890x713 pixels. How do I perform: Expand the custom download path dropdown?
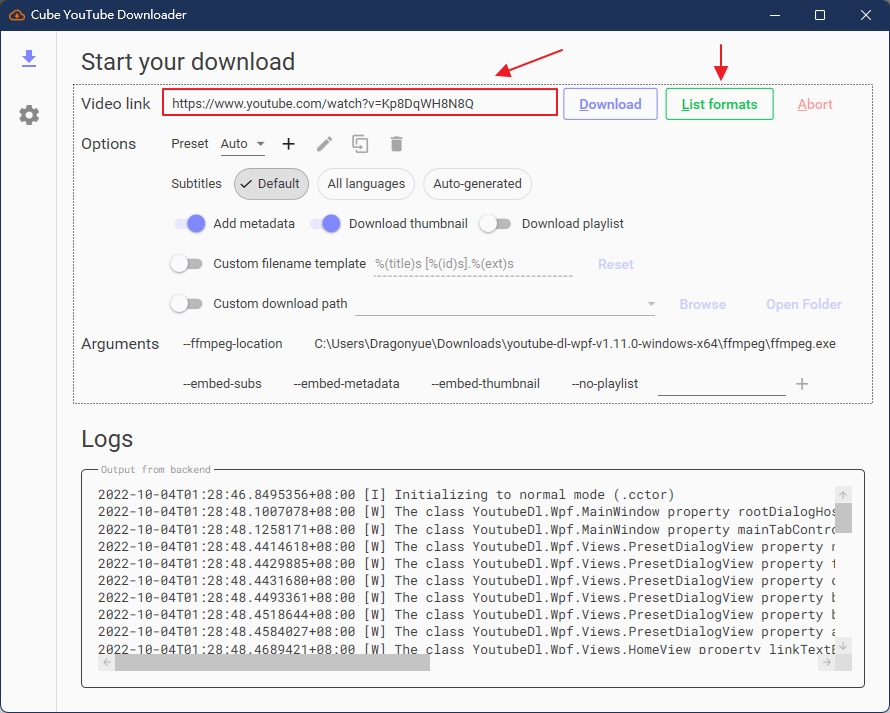click(x=651, y=304)
